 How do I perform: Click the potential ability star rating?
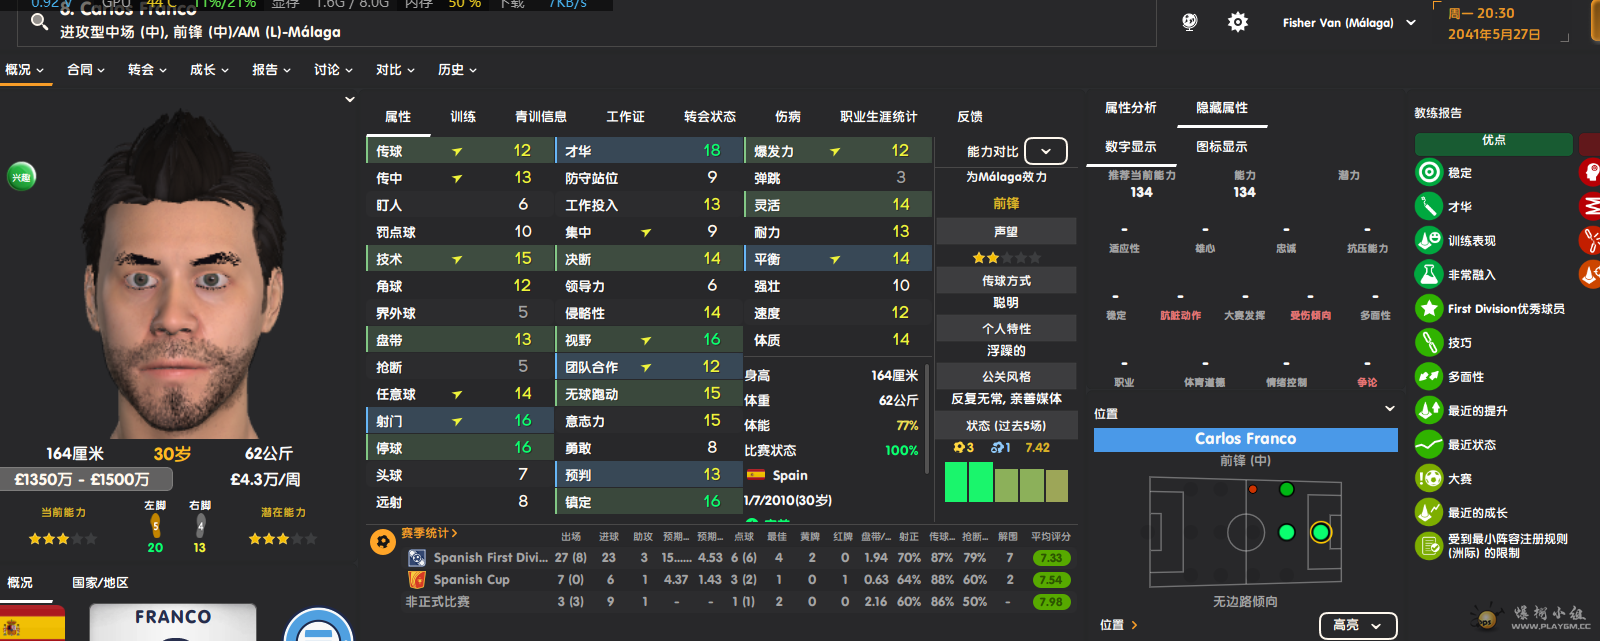pos(283,538)
